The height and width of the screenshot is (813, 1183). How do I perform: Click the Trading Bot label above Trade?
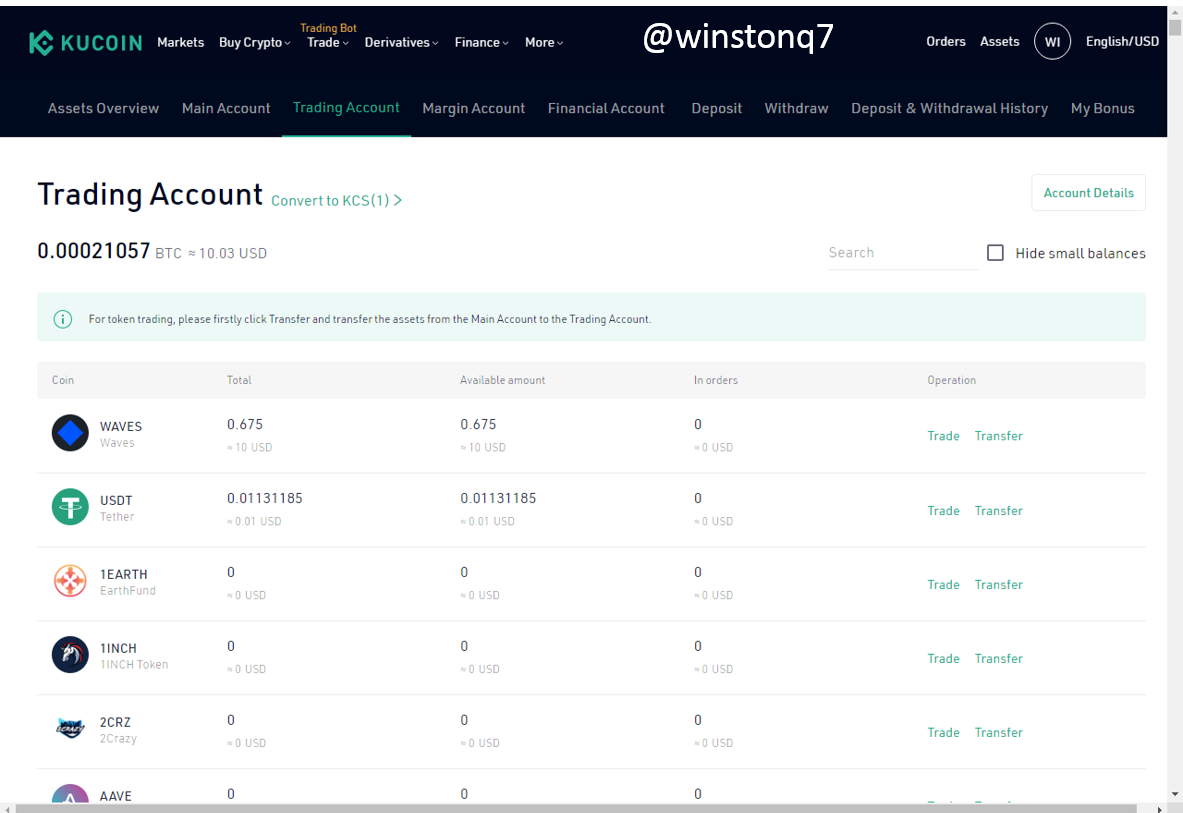click(328, 28)
